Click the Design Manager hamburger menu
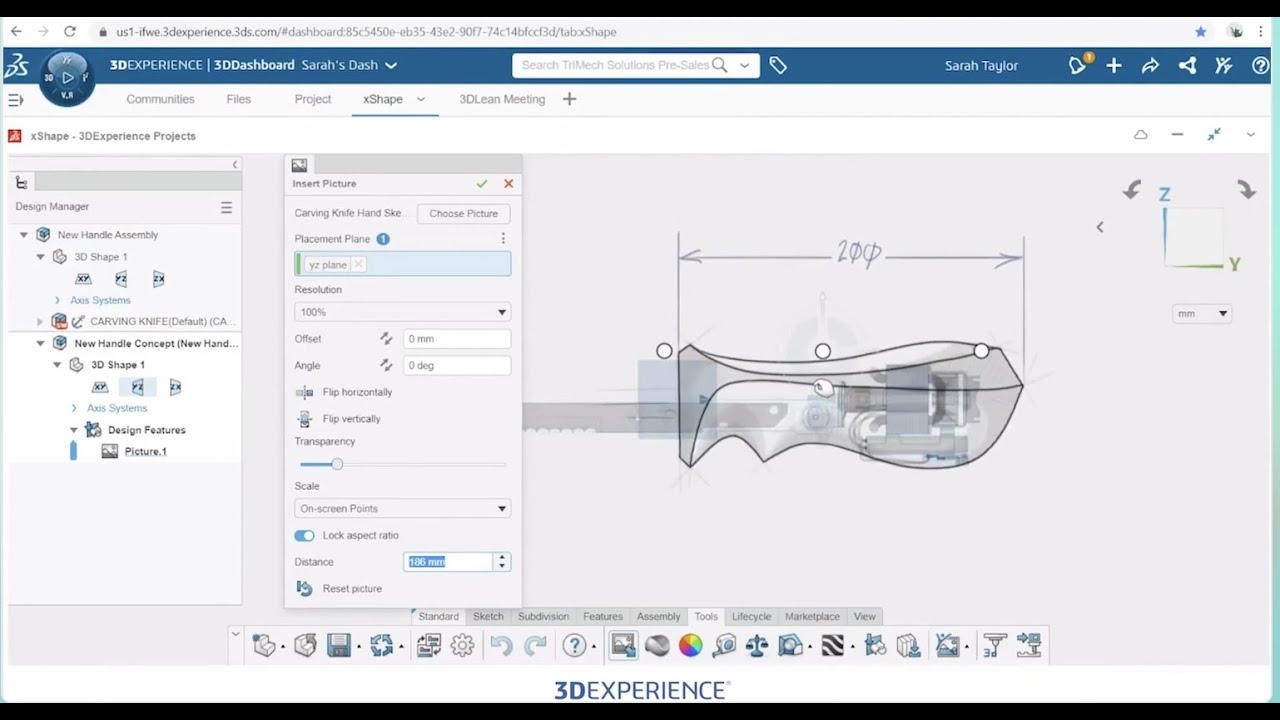1280x720 pixels. 226,207
